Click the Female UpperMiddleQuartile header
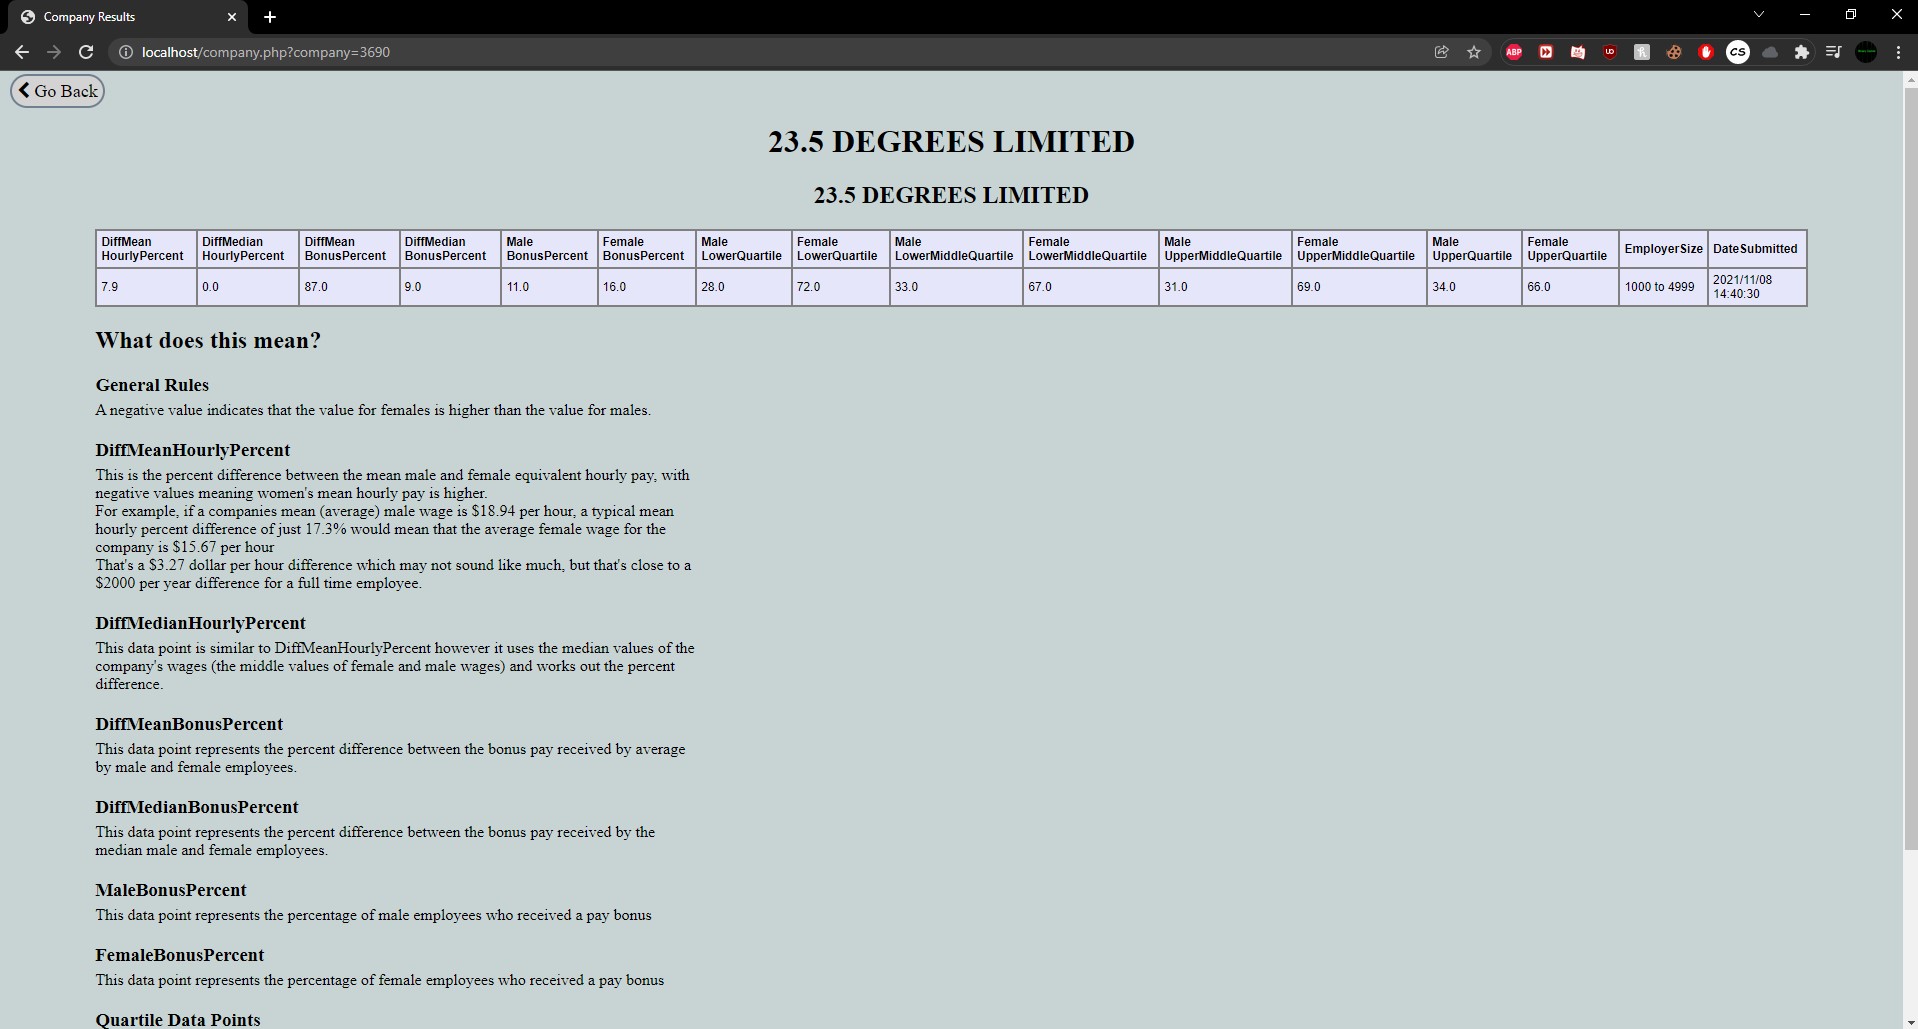Viewport: 1918px width, 1029px height. pyautogui.click(x=1359, y=249)
